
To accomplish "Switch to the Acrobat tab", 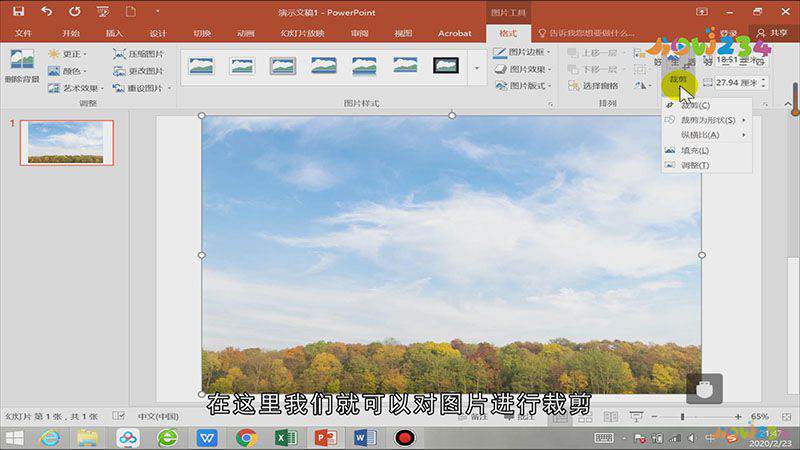I will [455, 33].
